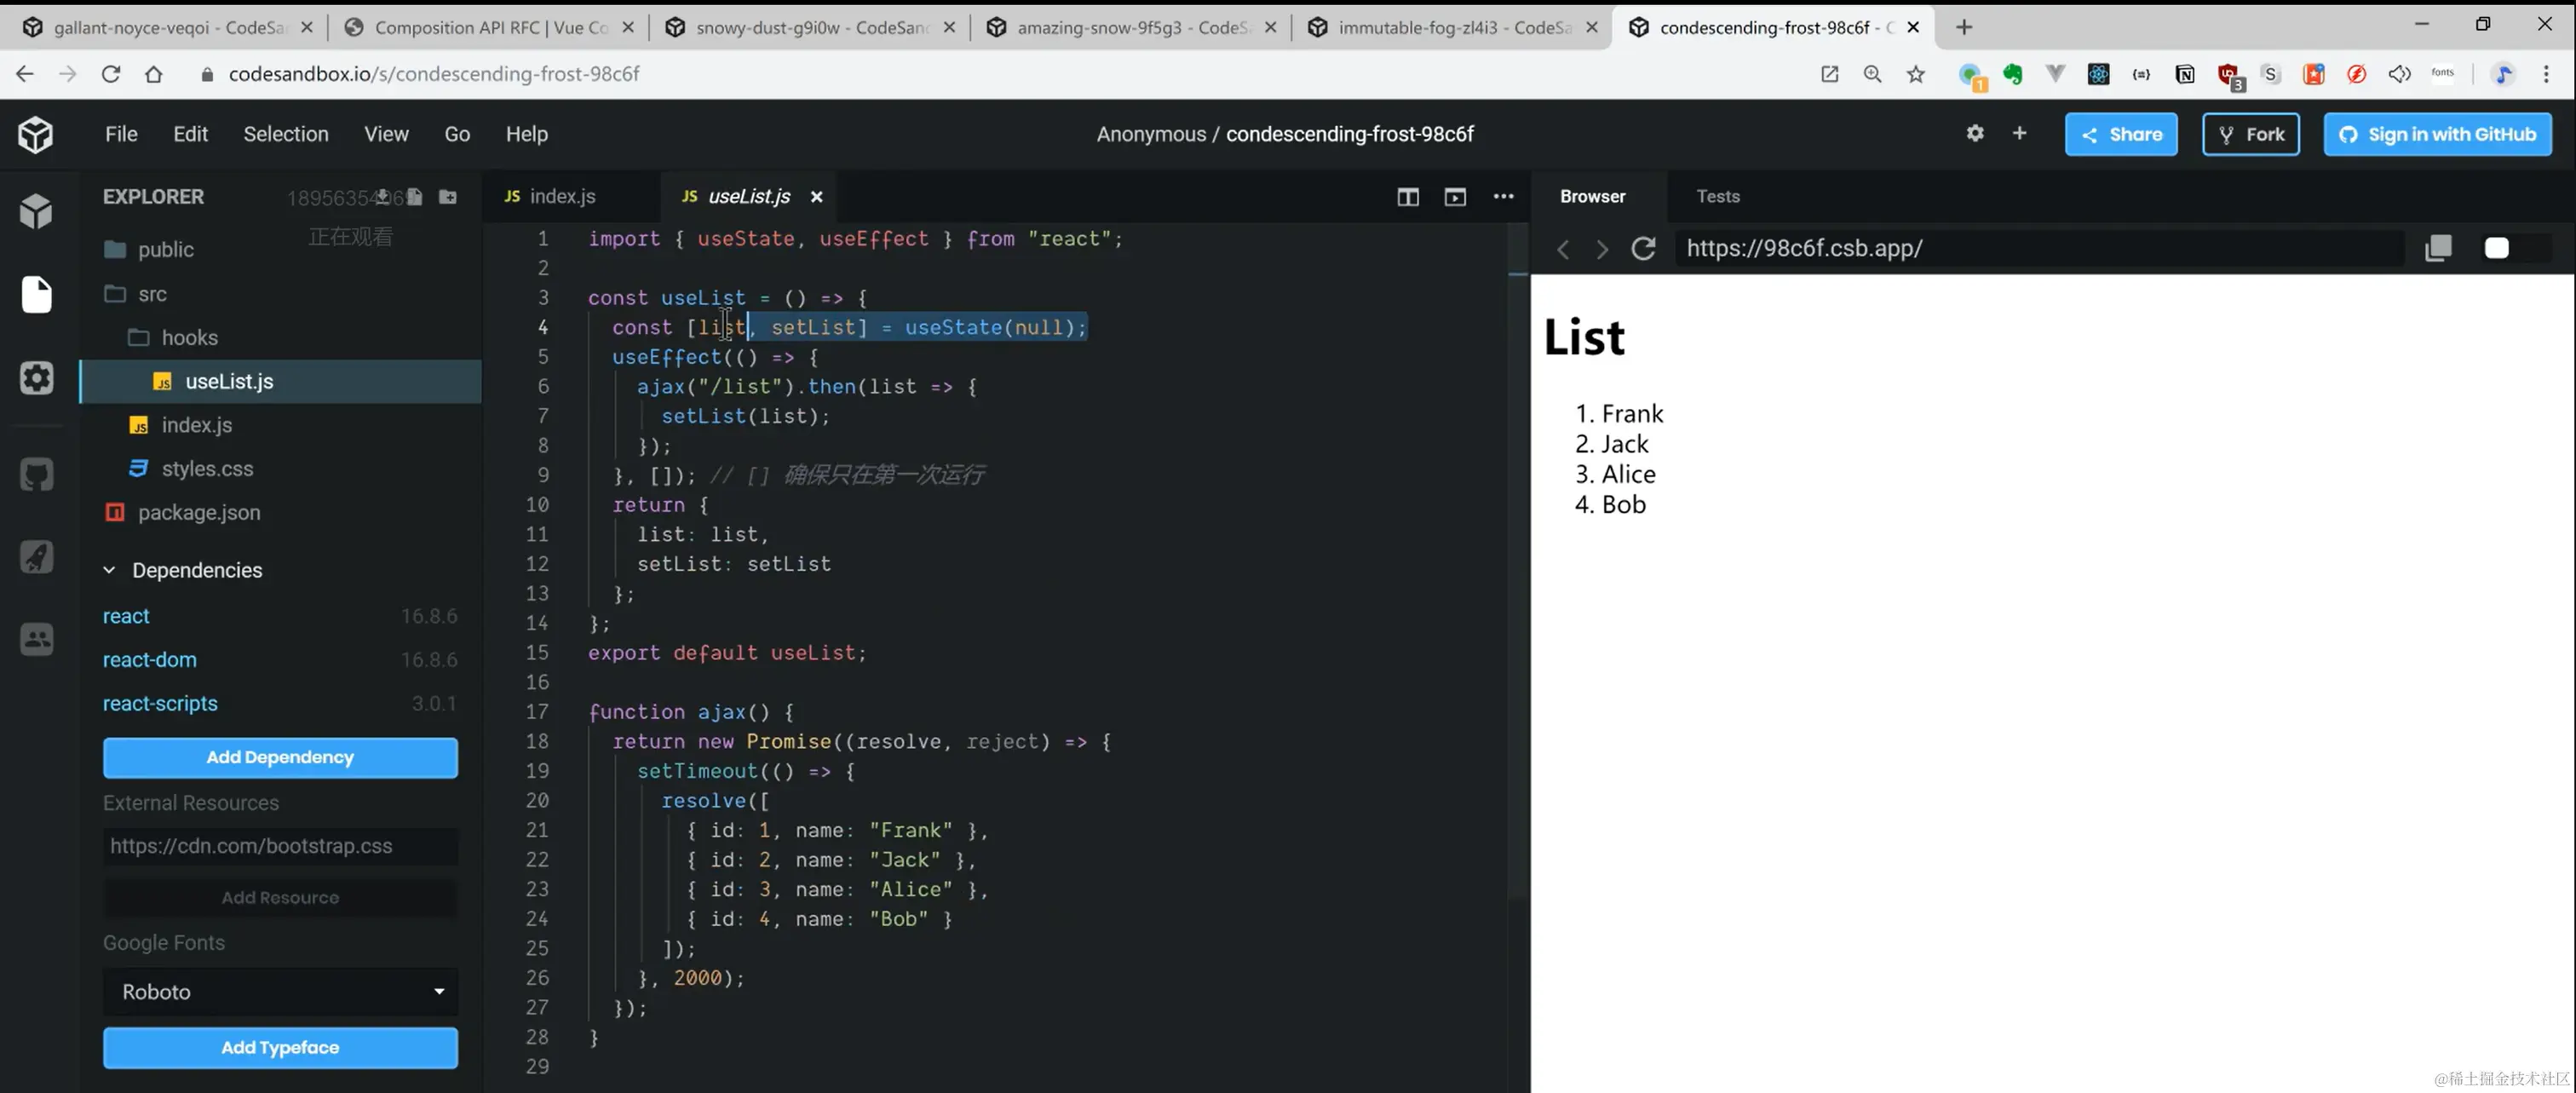Switch to the index.js editor tab
The height and width of the screenshot is (1093, 2576).
[561, 197]
